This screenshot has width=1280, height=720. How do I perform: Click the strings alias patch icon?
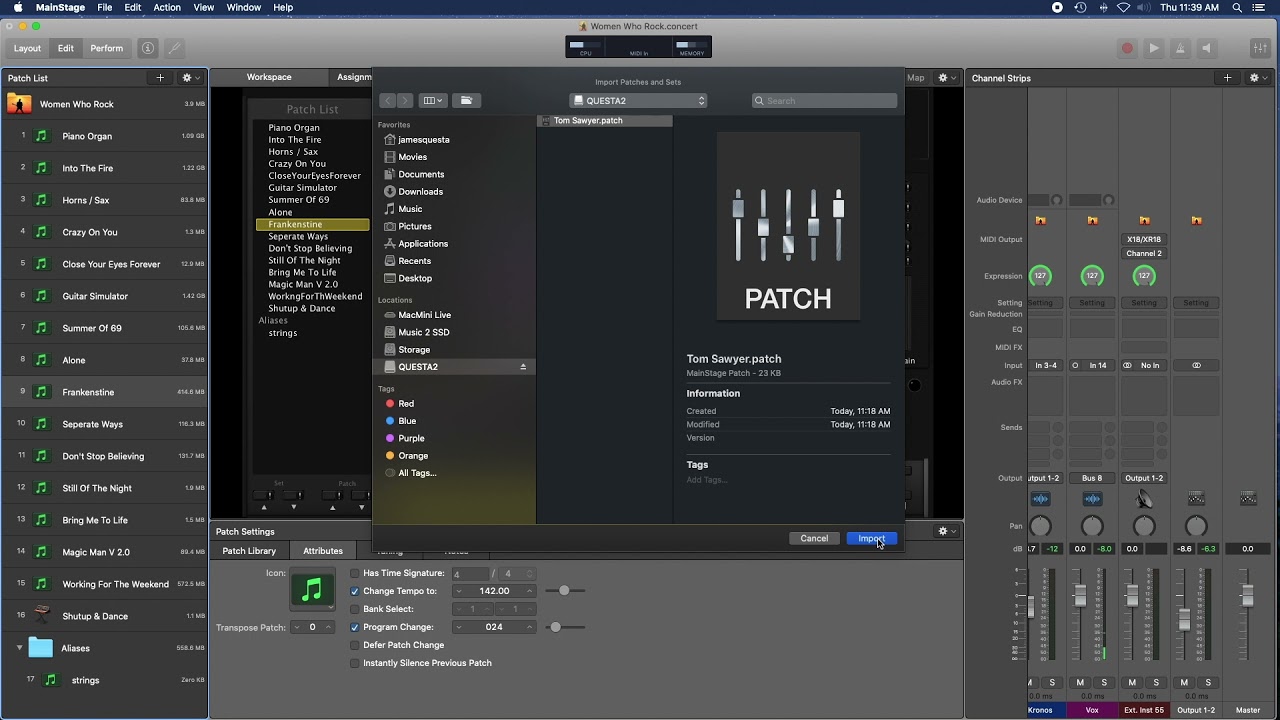[x=51, y=680]
